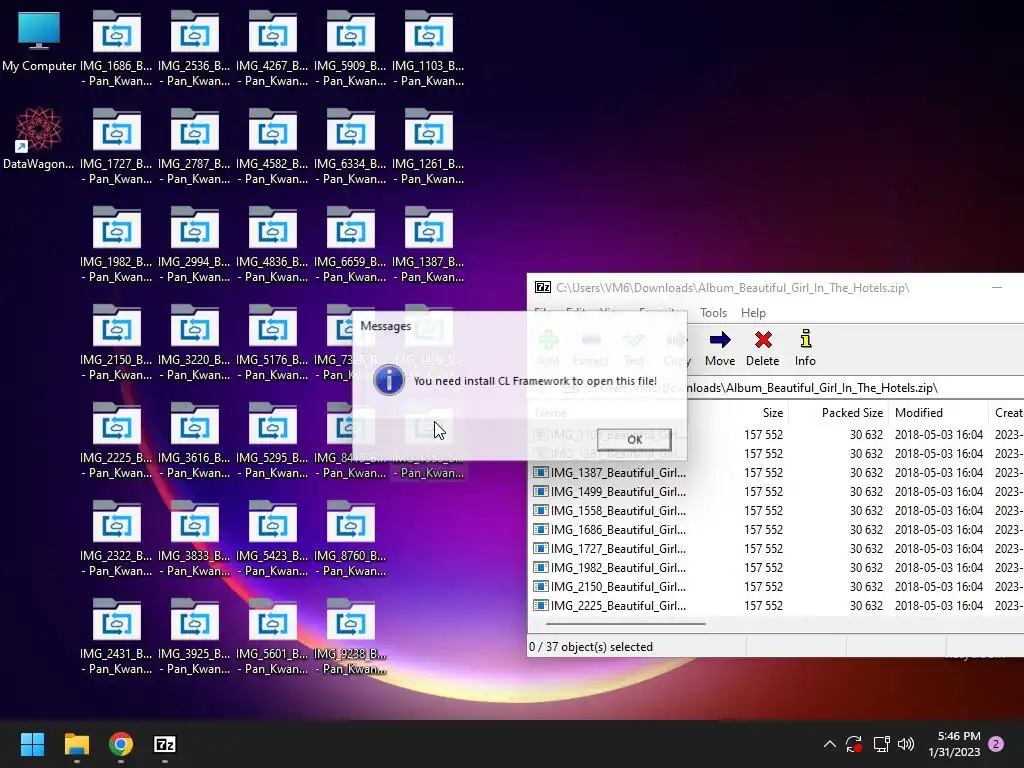Click the network icon in system tray

(x=881, y=744)
